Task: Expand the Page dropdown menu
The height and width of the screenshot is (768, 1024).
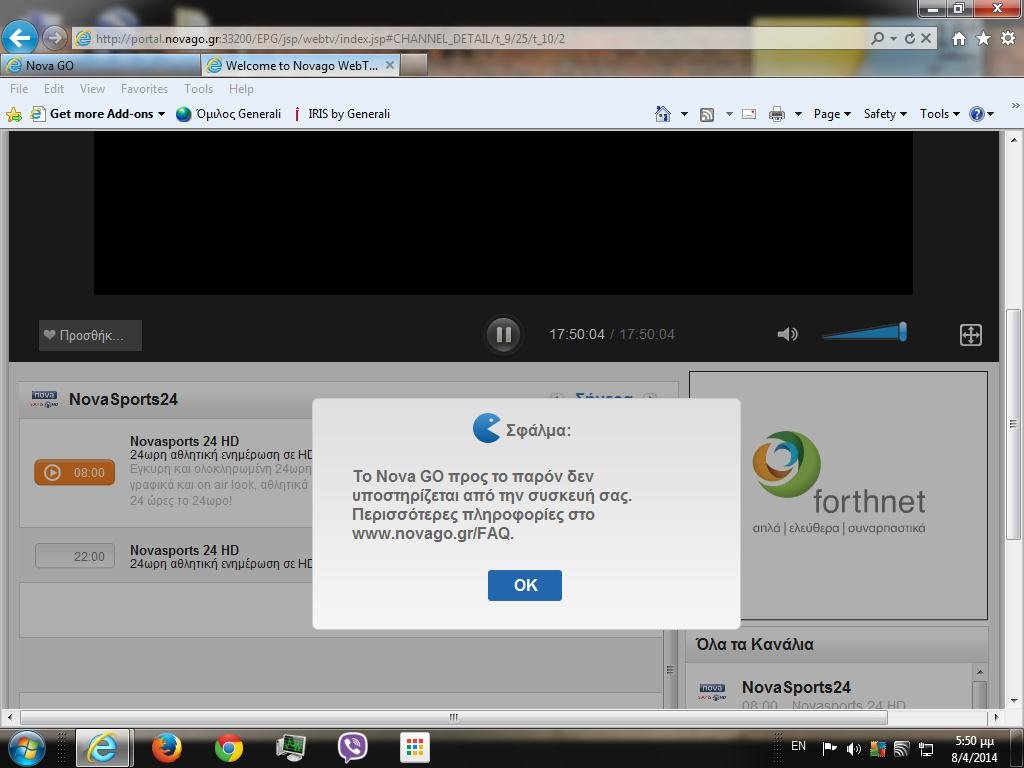Action: click(831, 114)
